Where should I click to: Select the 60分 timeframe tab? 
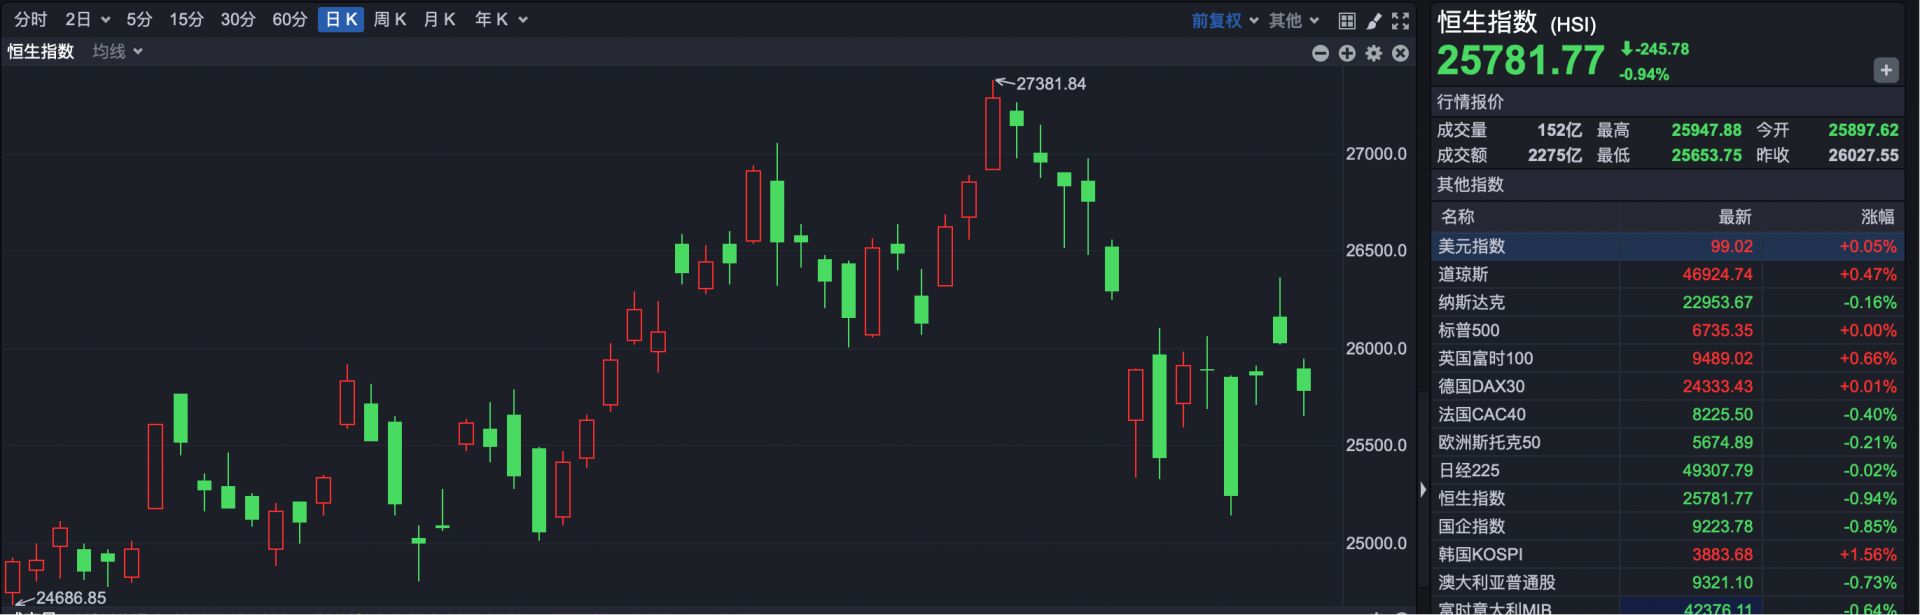tap(289, 20)
